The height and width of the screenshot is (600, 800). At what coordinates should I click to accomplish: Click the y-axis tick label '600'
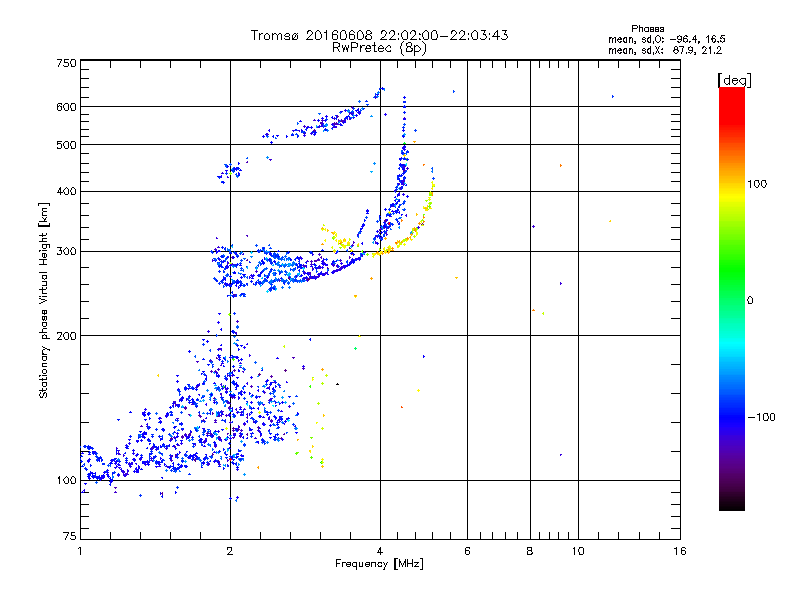click(66, 107)
